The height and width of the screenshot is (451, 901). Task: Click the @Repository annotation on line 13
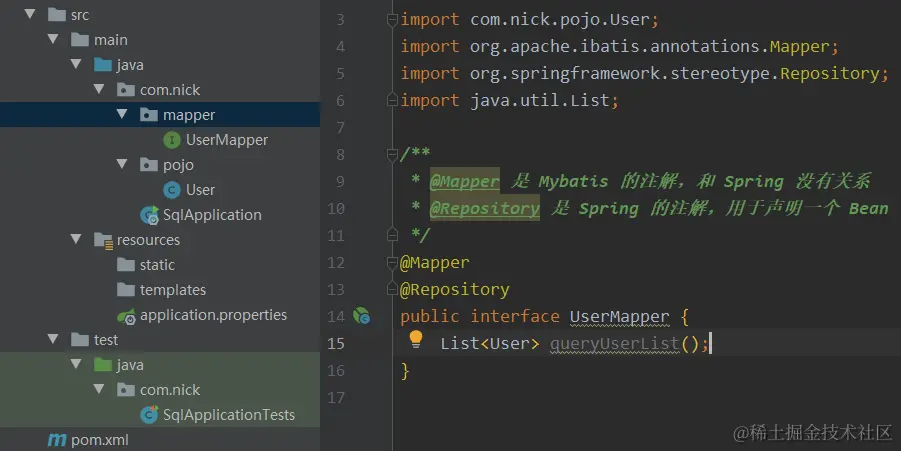click(x=455, y=289)
